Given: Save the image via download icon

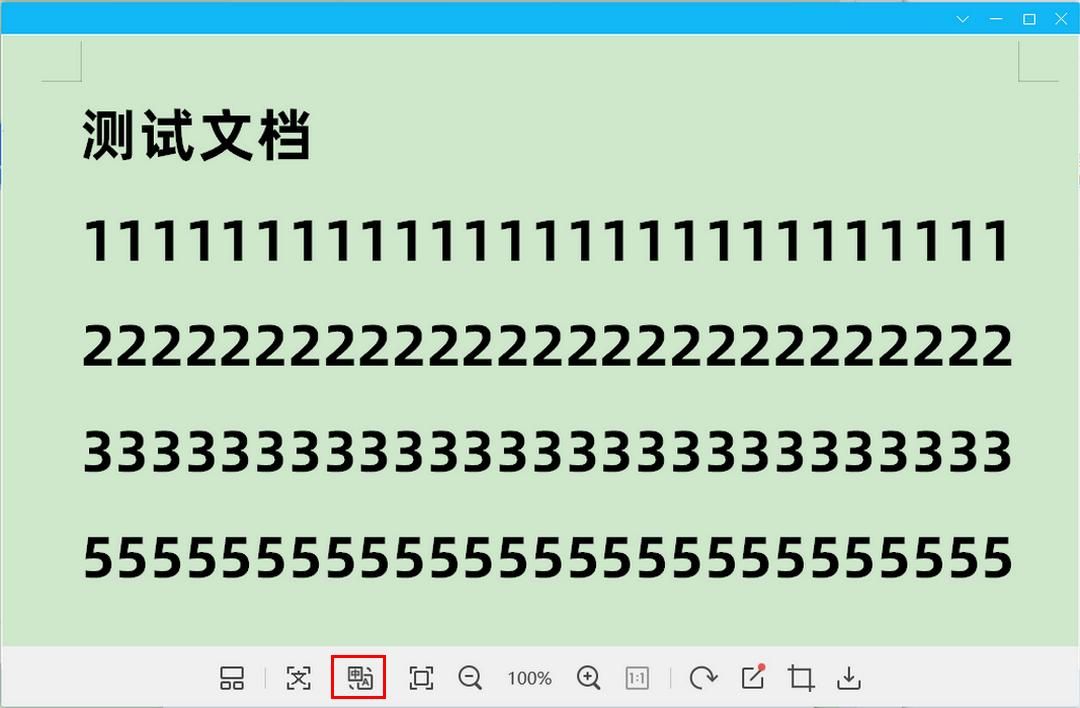Looking at the screenshot, I should pos(848,678).
